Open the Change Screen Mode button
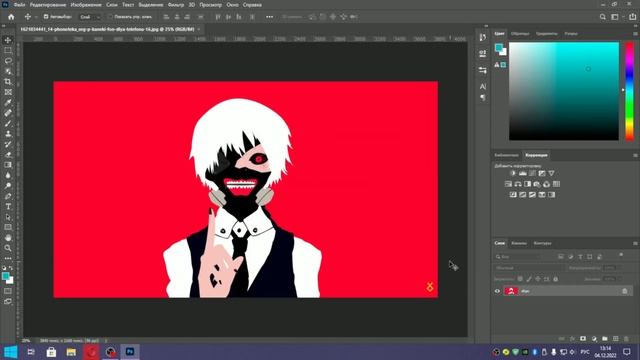Viewport: 640px width, 360px height. click(x=8, y=302)
